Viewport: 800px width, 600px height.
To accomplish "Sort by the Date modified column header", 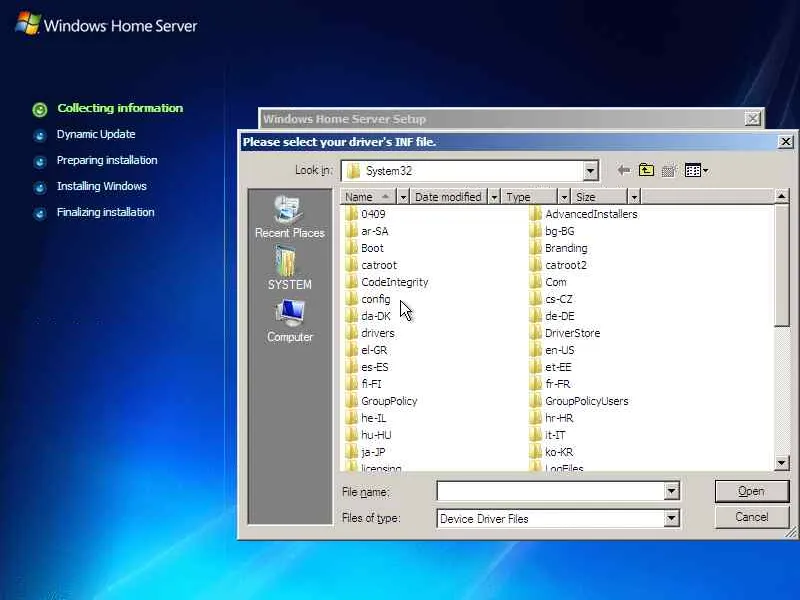I will 449,197.
